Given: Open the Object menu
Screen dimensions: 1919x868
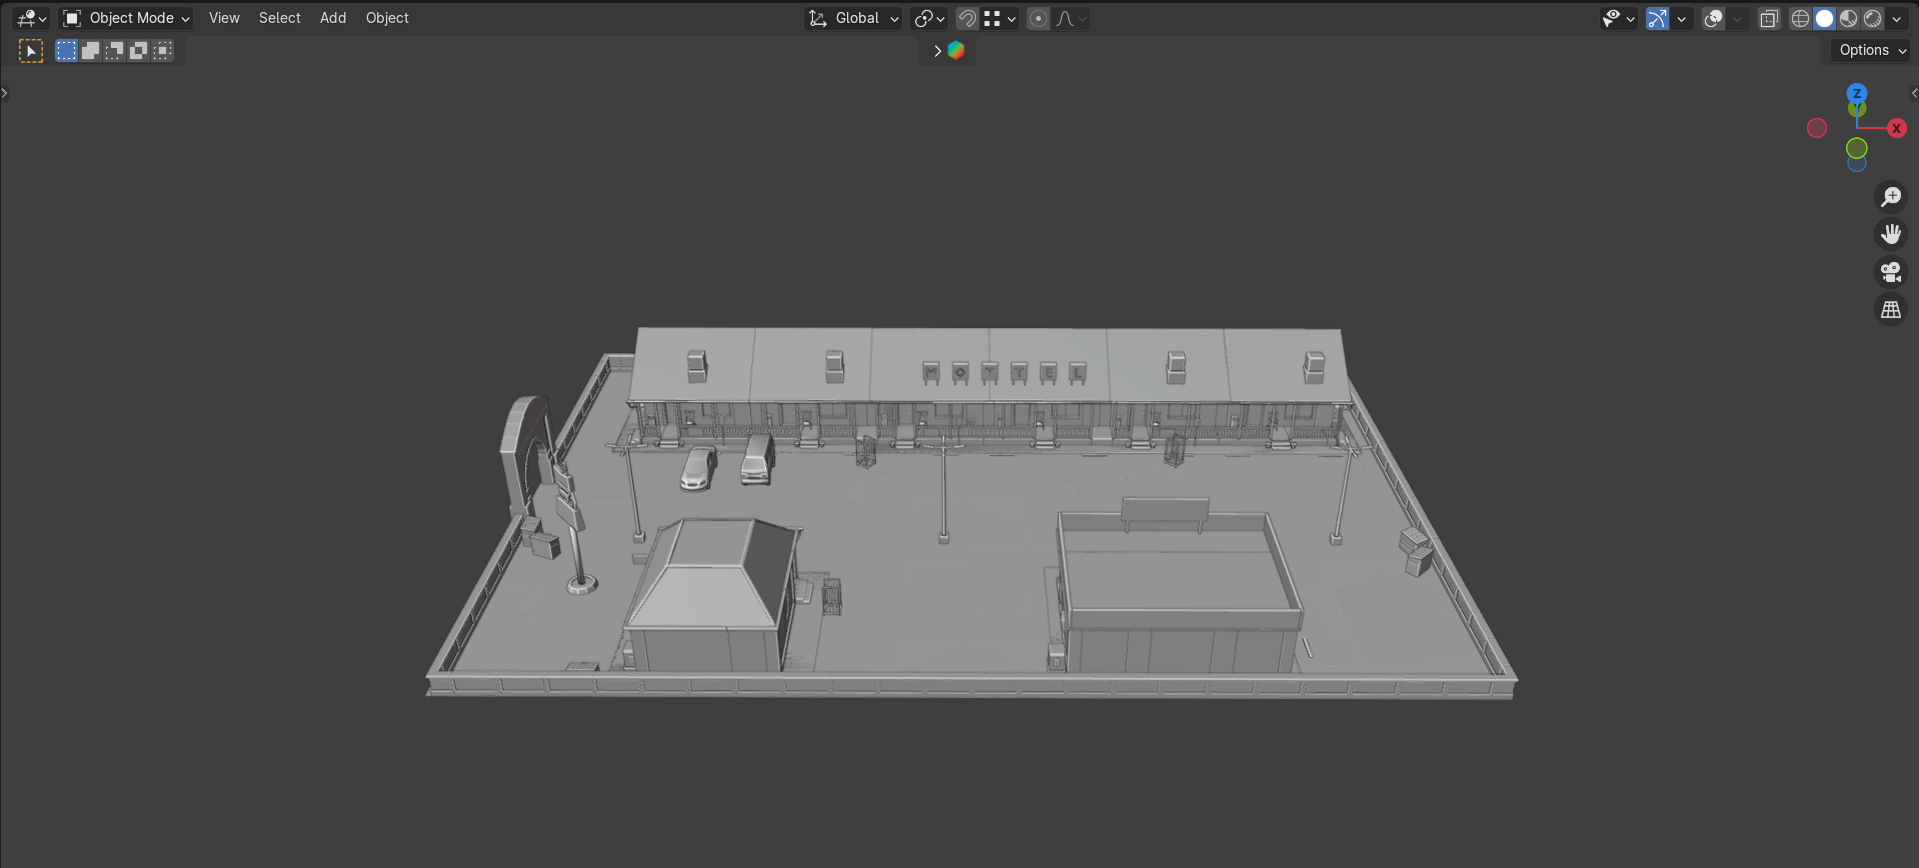Looking at the screenshot, I should click(387, 18).
